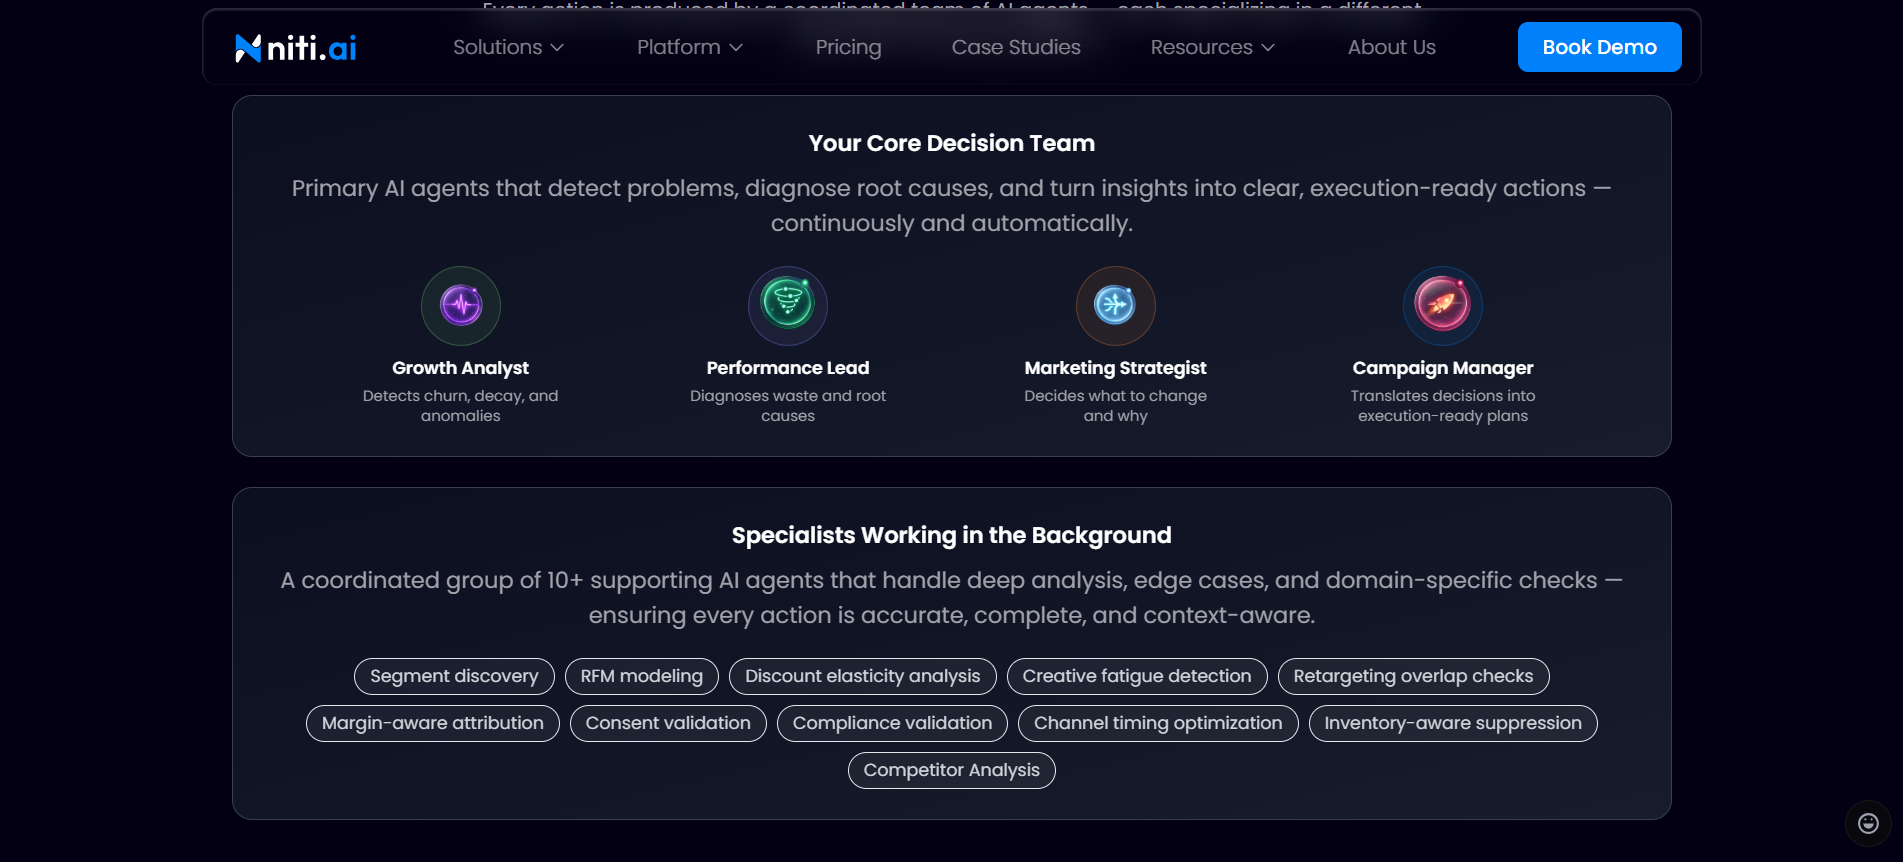Navigate to About Us

pos(1391,47)
